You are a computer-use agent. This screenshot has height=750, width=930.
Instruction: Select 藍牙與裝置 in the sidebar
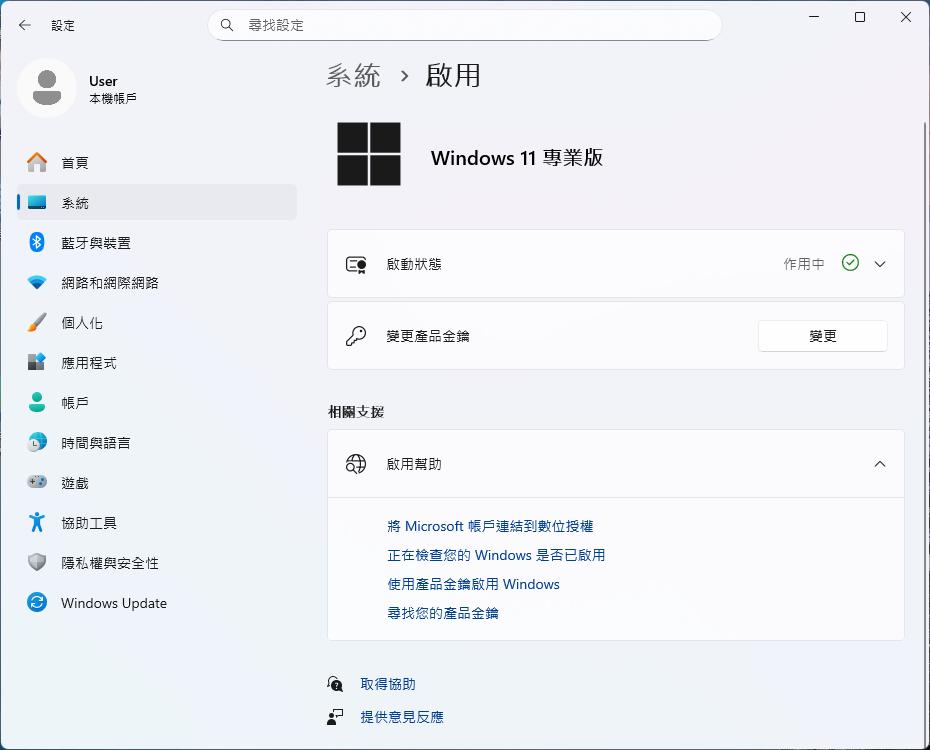(x=157, y=242)
